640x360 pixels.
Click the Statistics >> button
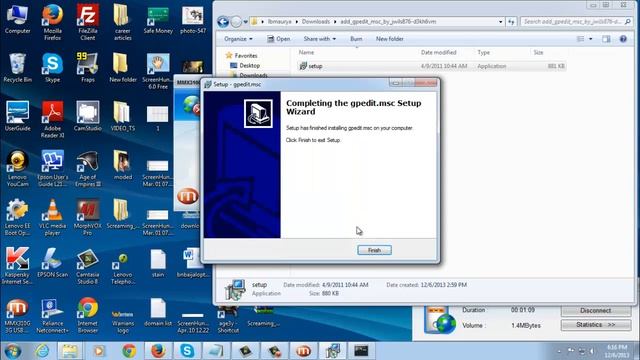pyautogui.click(x=596, y=325)
